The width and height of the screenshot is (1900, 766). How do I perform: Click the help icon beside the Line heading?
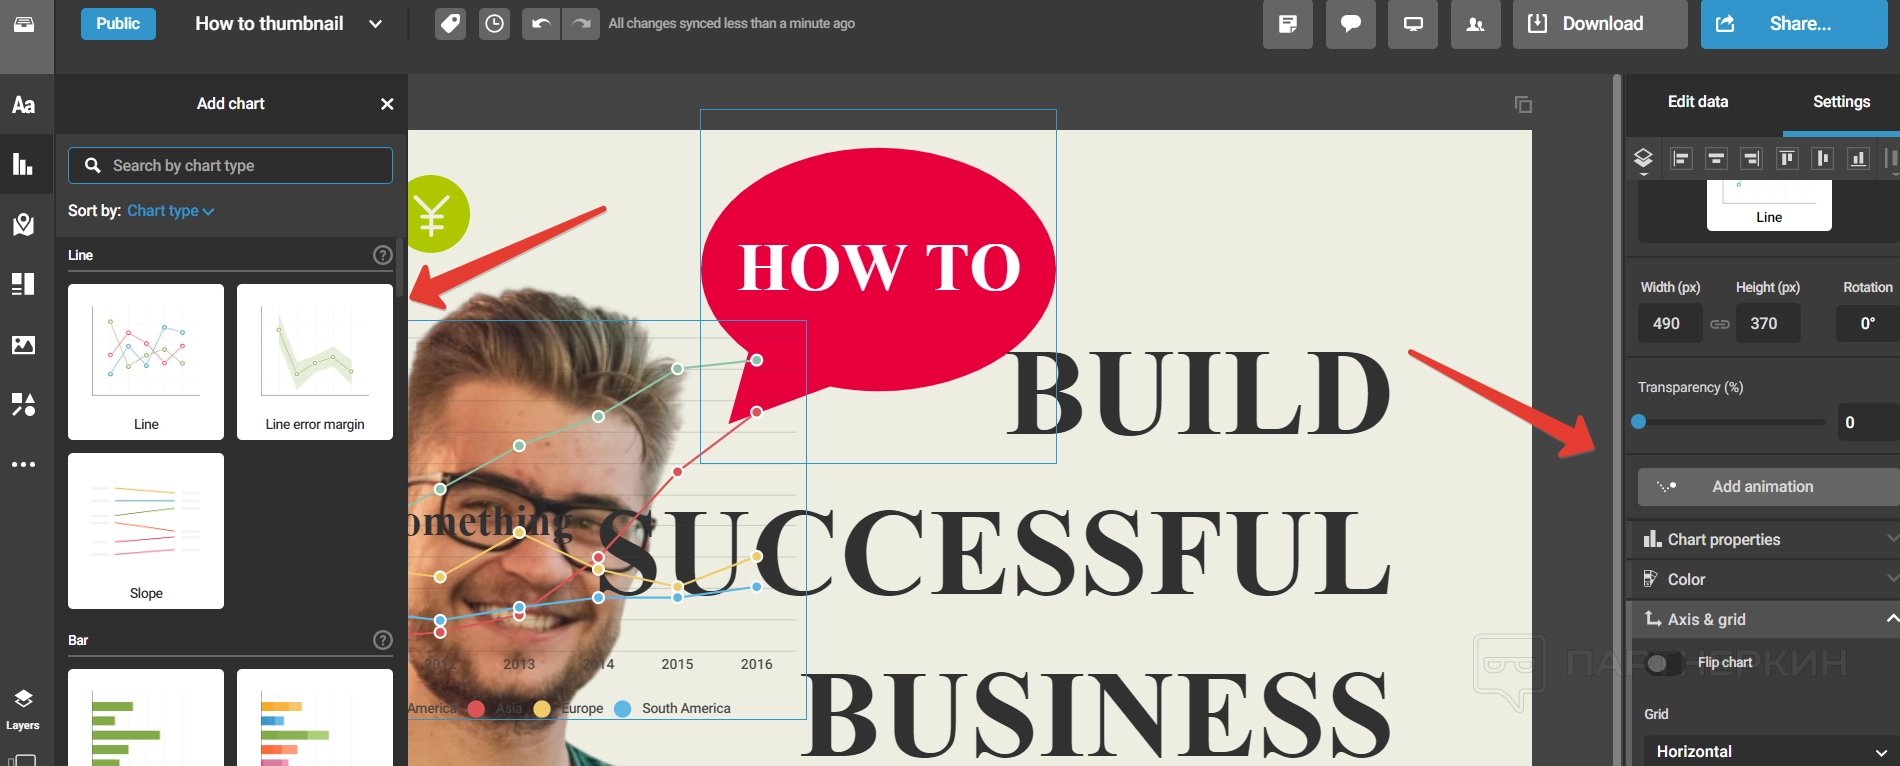pos(383,255)
